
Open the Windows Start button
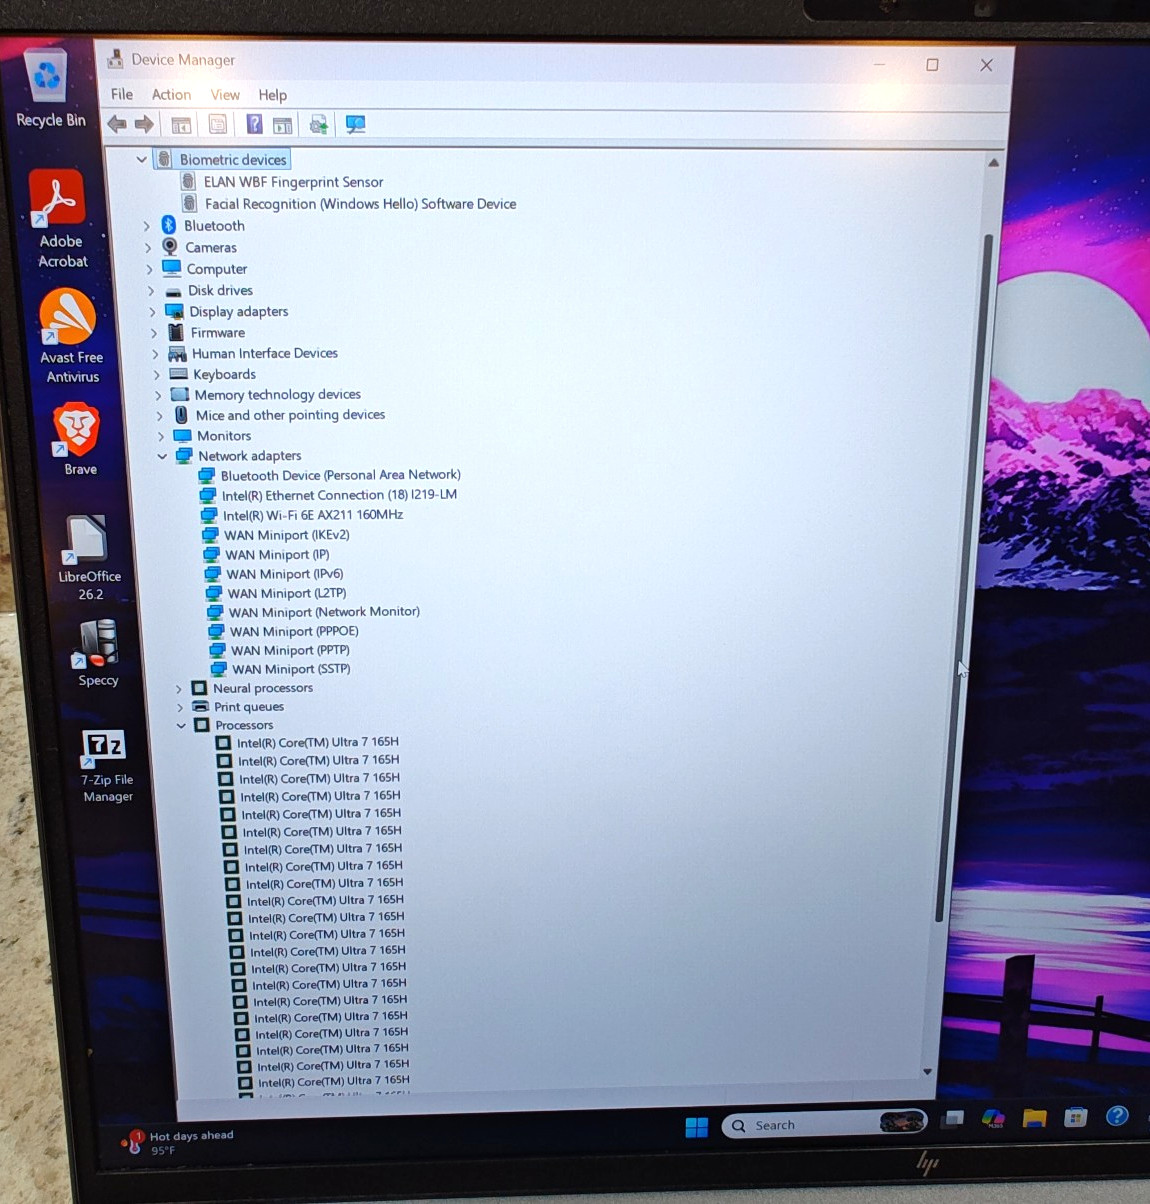(x=697, y=1127)
